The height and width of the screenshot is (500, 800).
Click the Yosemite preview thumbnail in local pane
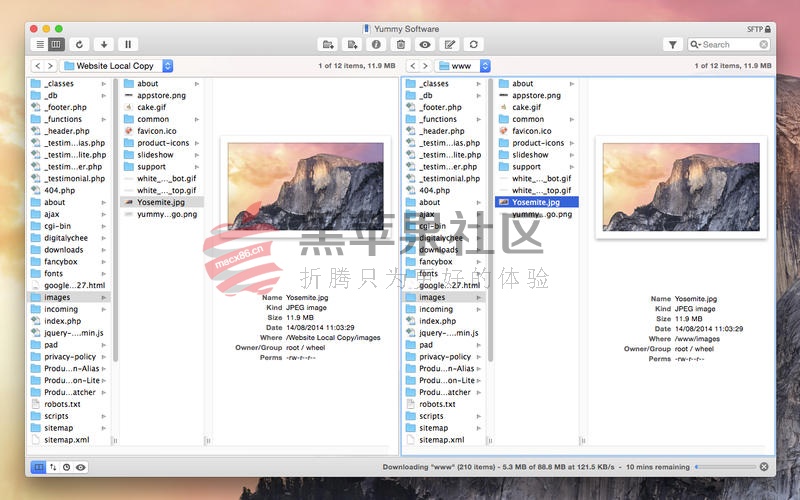[306, 186]
